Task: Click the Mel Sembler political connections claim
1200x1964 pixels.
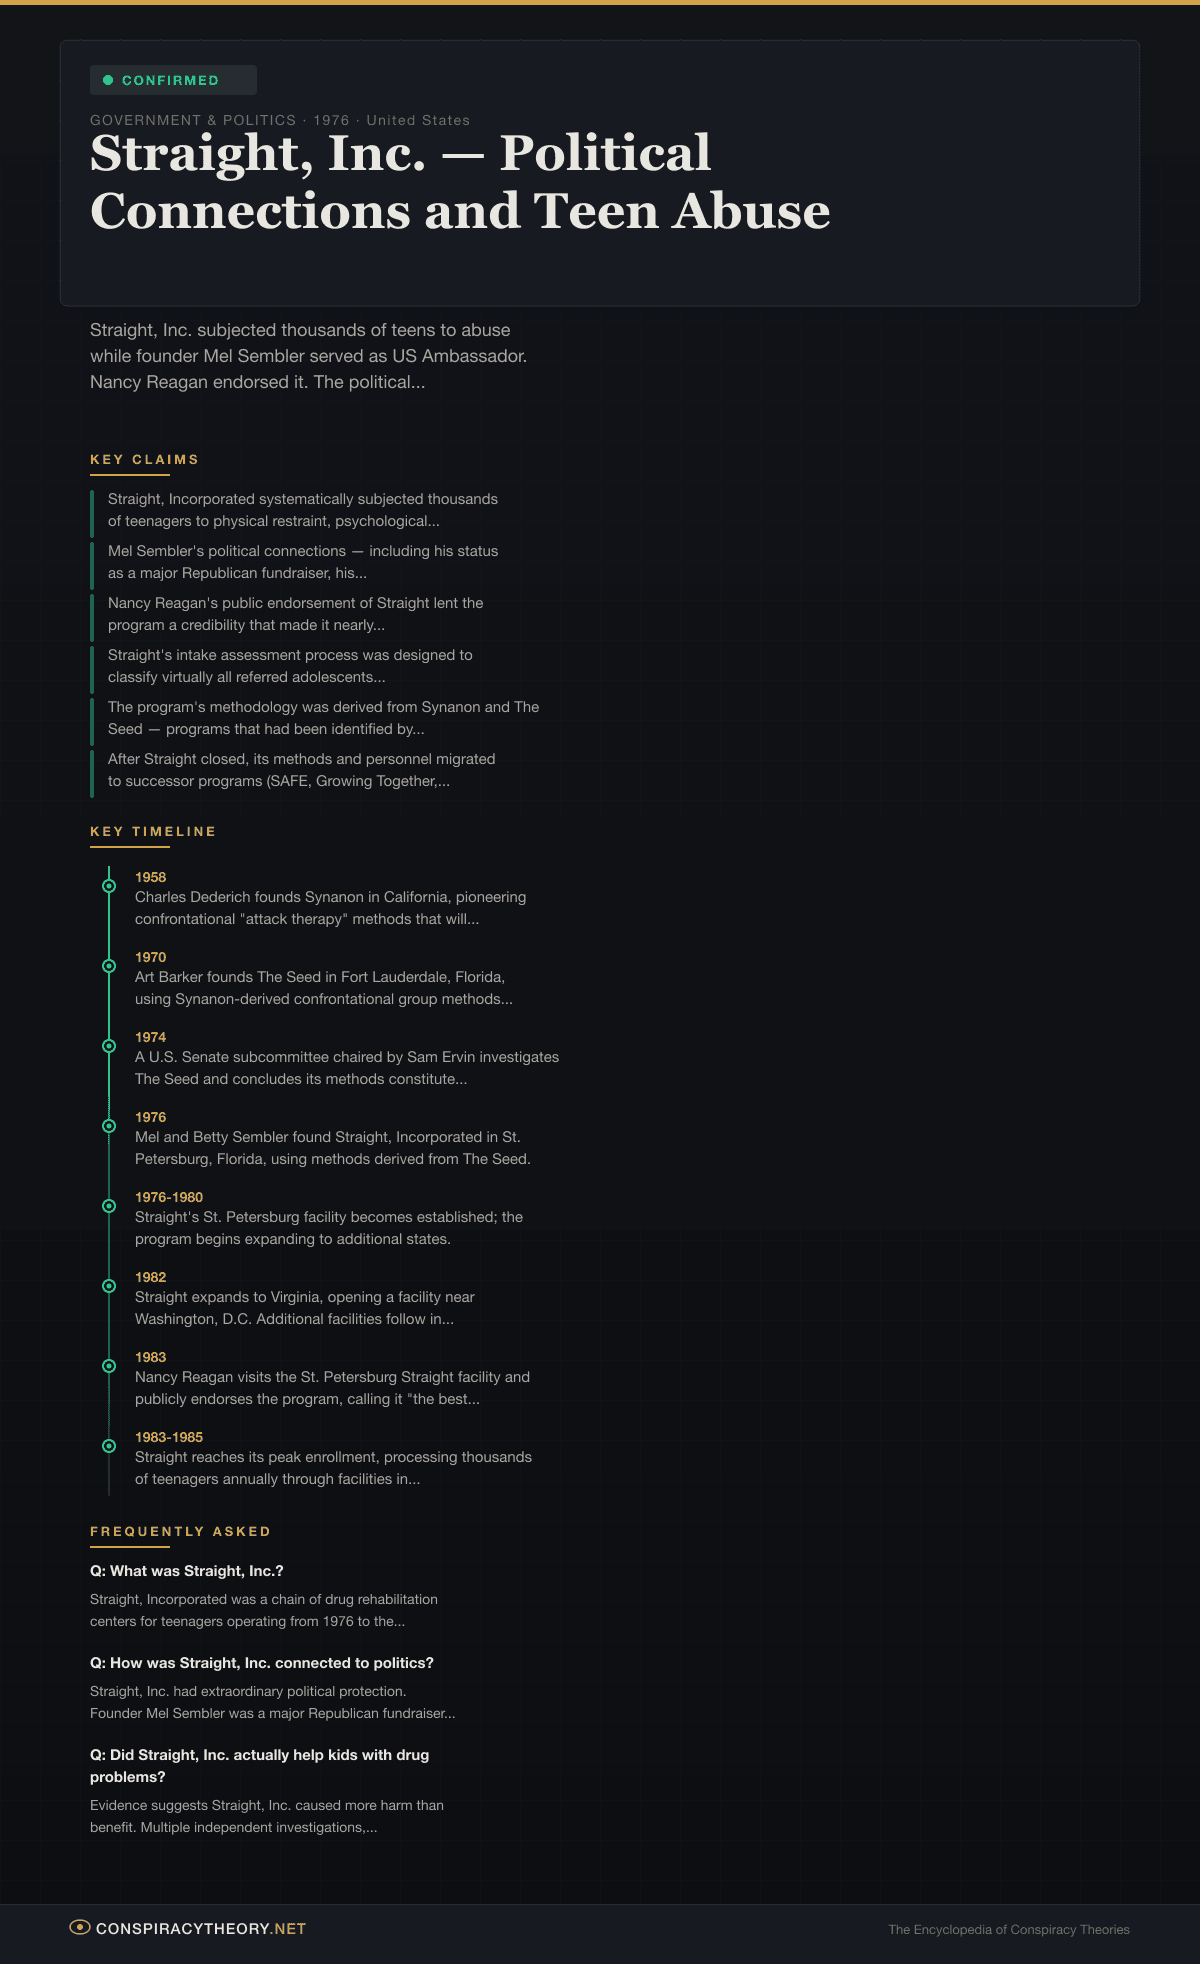Action: 303,562
